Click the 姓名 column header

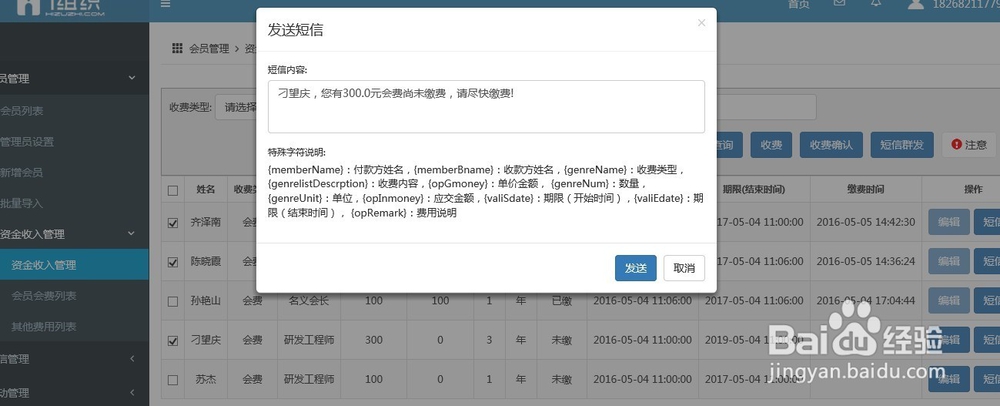tap(206, 189)
